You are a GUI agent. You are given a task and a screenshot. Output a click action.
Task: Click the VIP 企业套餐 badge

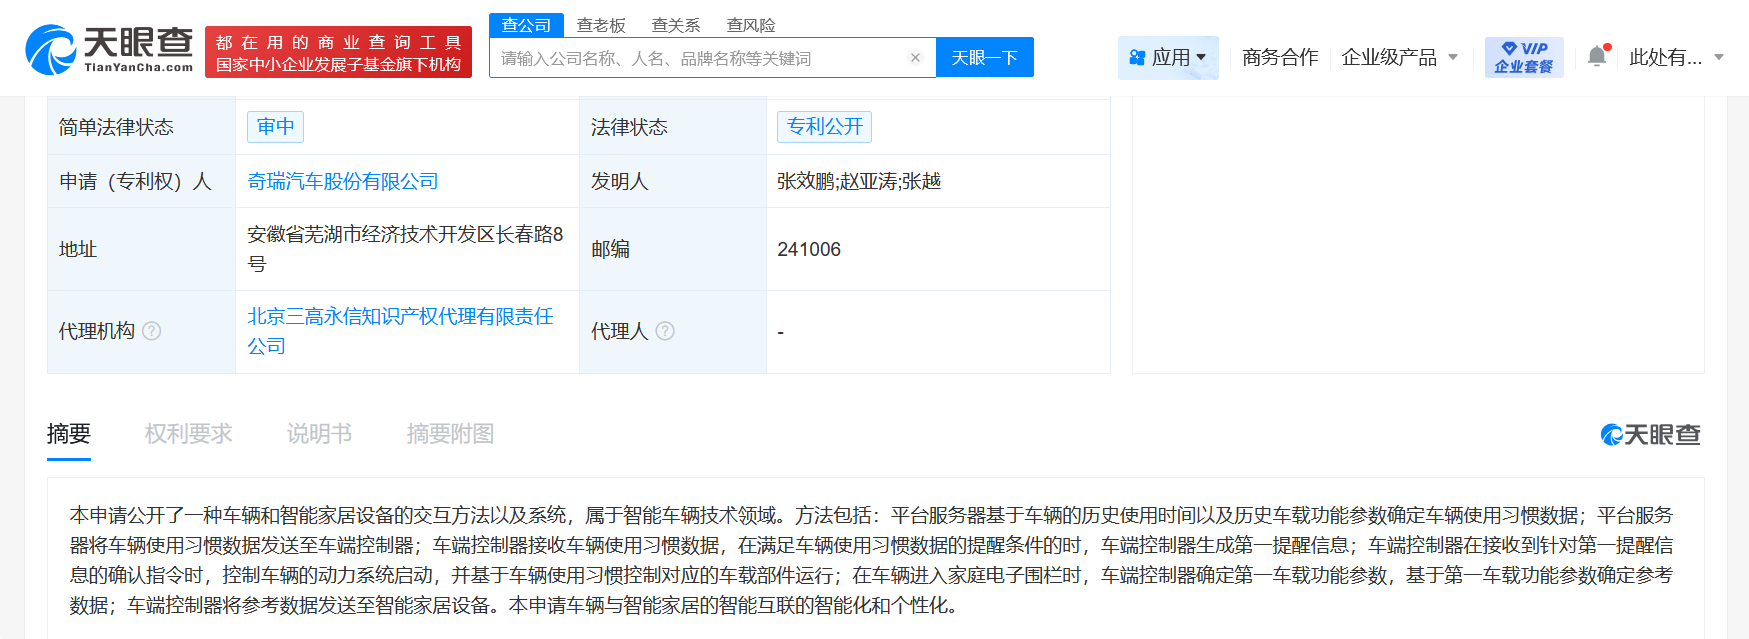(x=1524, y=57)
